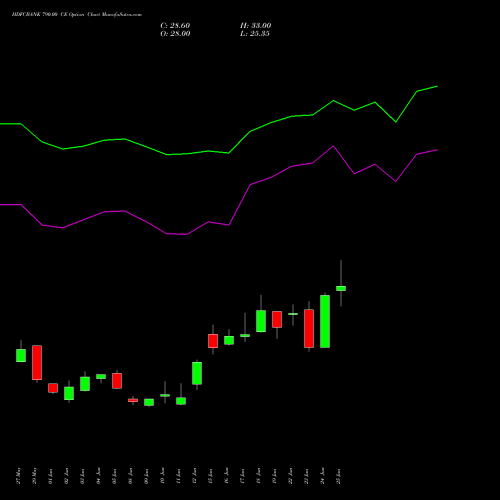Click the open value O: 28.00
500x500 pixels.
(175, 34)
